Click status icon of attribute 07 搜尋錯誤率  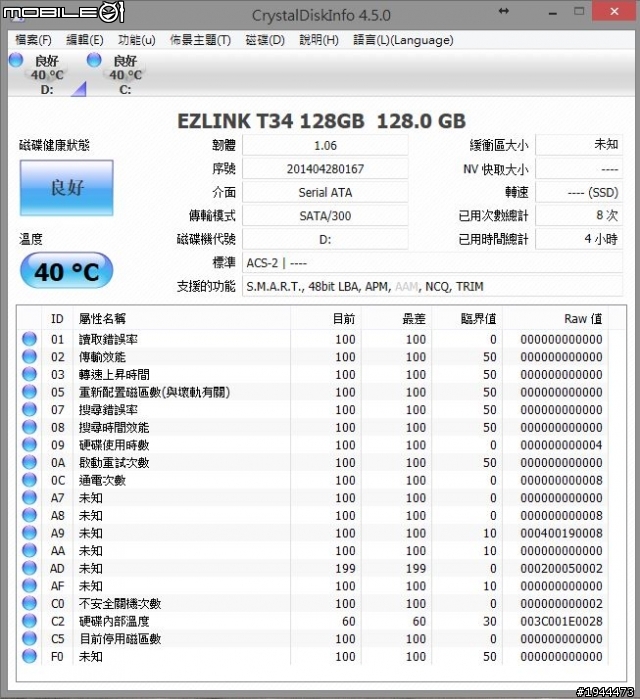pos(29,409)
